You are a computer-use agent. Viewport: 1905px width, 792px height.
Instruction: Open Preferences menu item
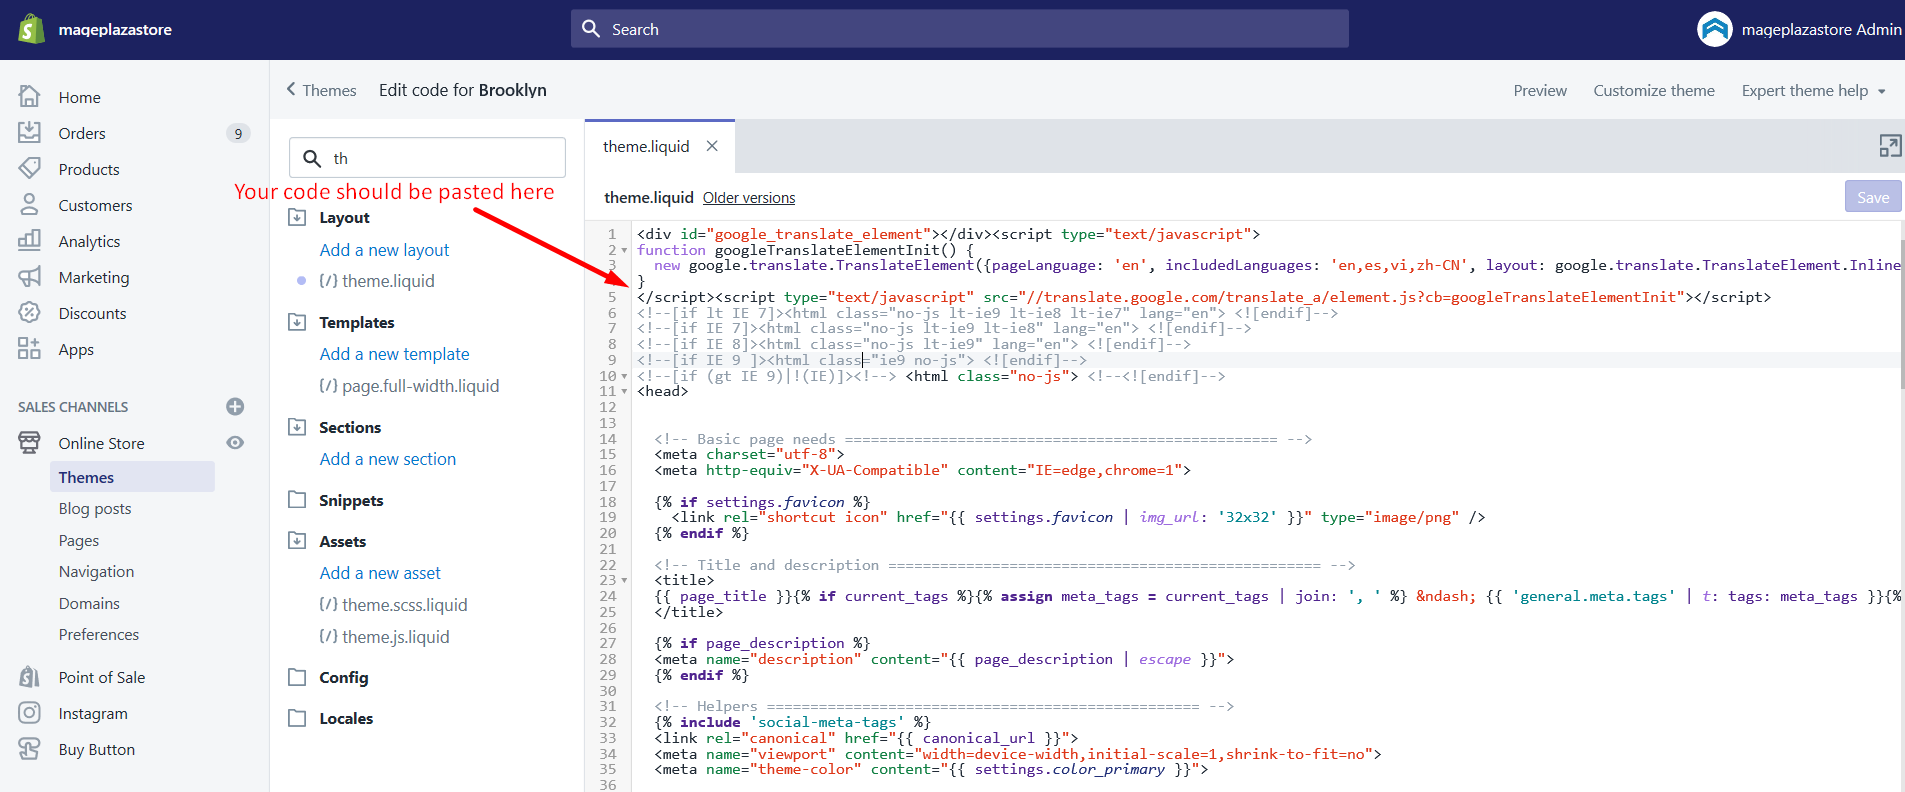[x=99, y=635]
